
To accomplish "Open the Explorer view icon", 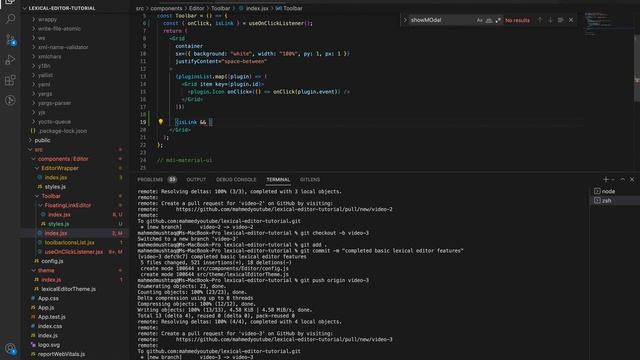I will [10, 2].
